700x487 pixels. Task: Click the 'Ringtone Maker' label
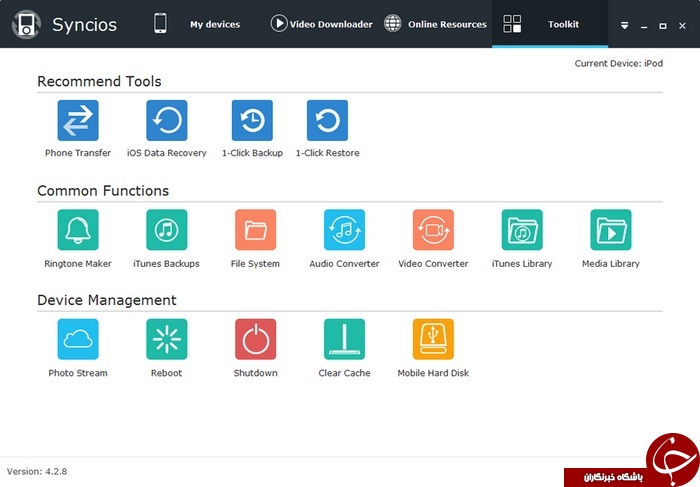[78, 263]
